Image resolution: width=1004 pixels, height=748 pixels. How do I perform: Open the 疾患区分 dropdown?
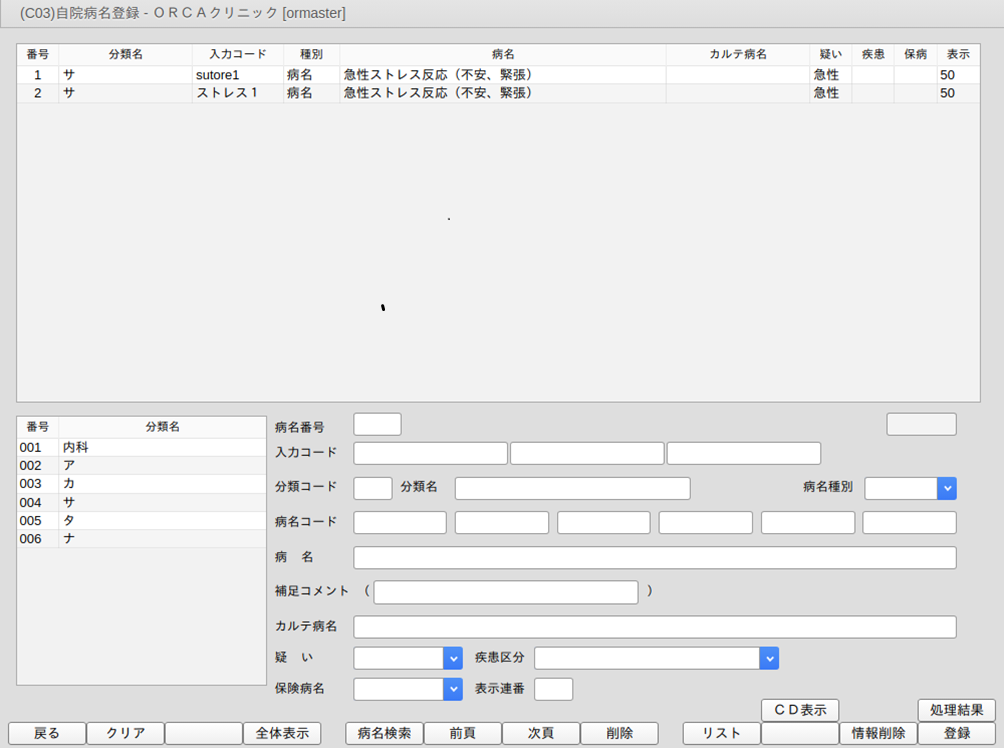(768, 658)
